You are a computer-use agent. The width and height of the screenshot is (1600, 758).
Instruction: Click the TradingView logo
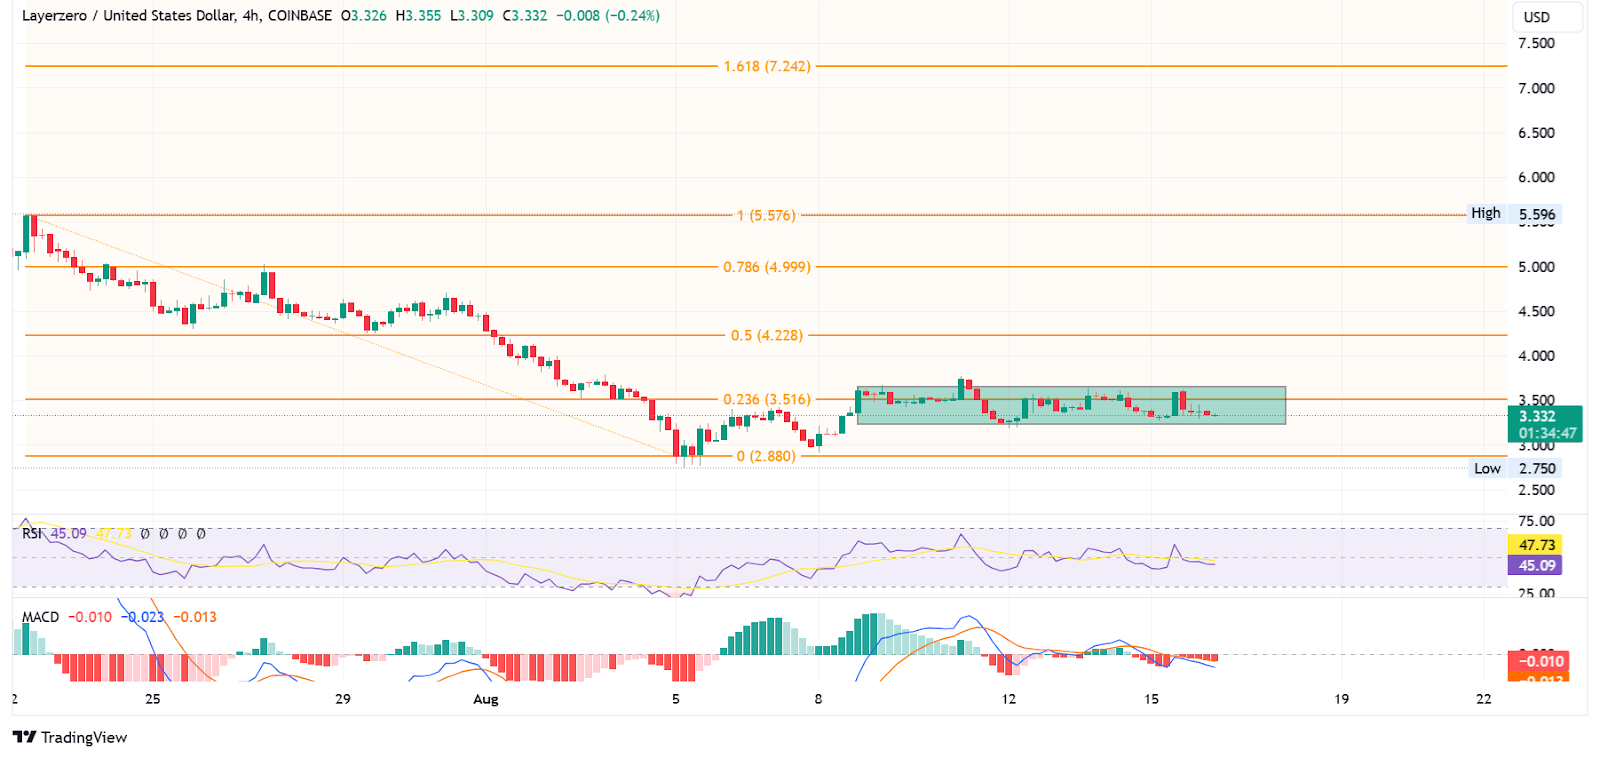point(70,737)
